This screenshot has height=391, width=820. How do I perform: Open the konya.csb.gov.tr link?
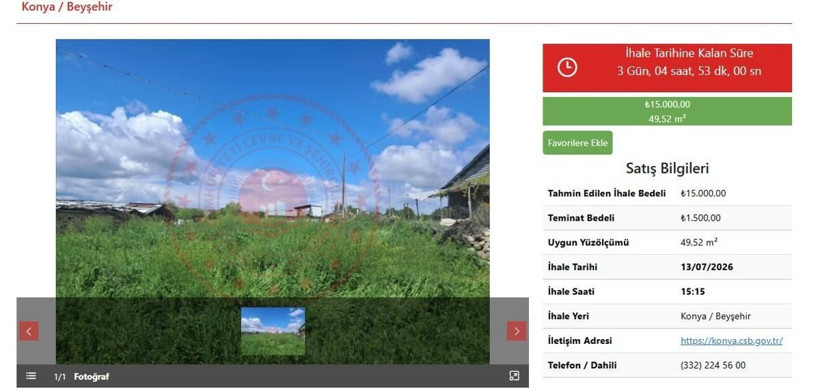click(731, 341)
